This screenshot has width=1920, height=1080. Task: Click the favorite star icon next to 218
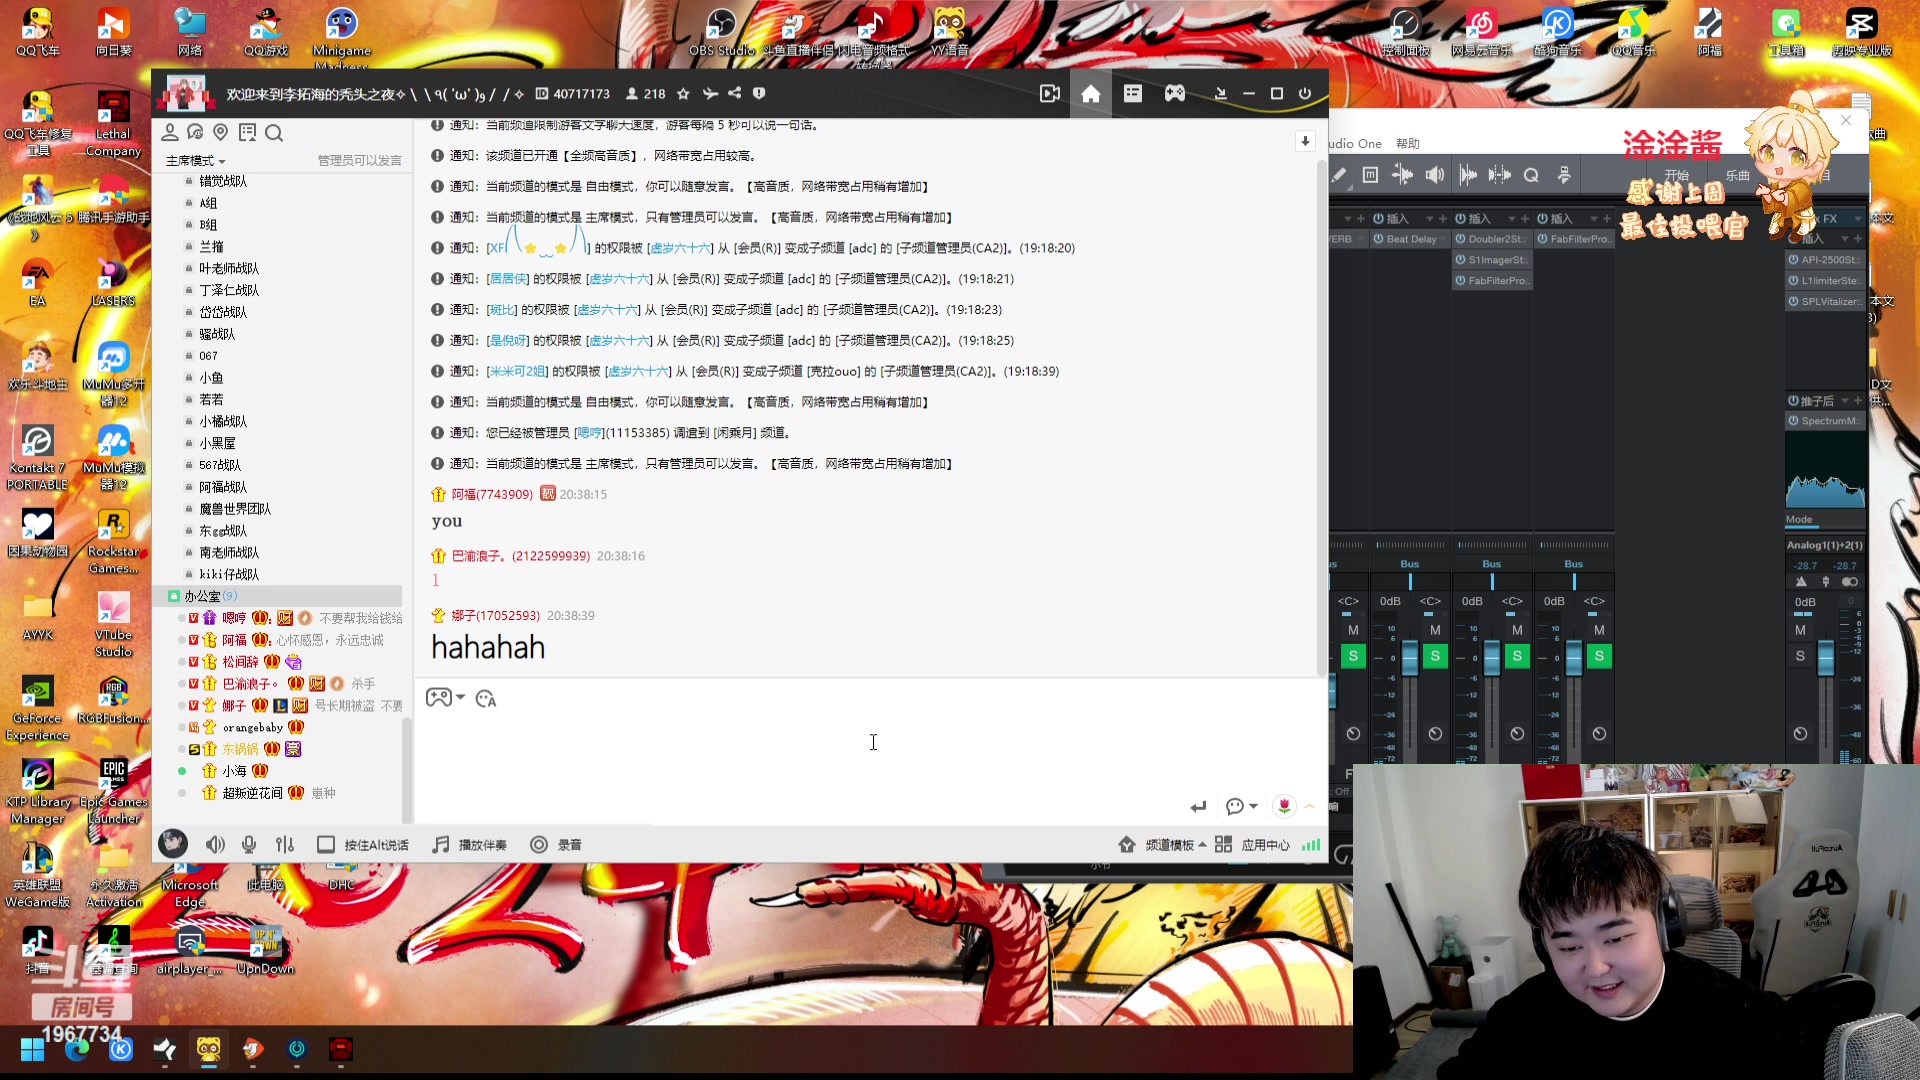pos(683,93)
